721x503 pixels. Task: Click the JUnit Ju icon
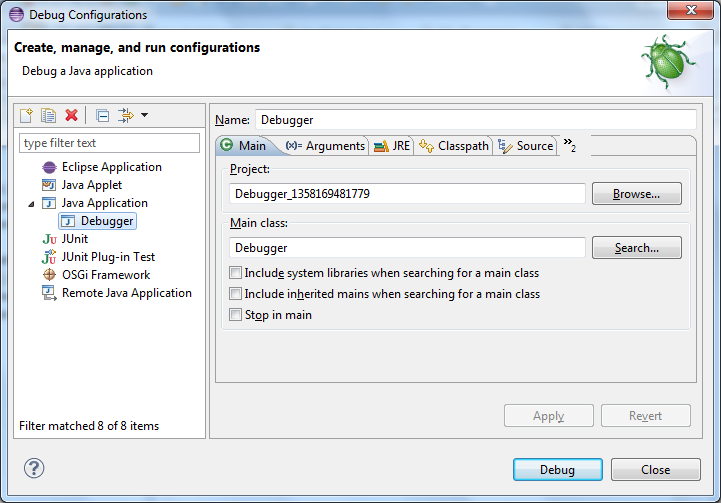coord(49,239)
